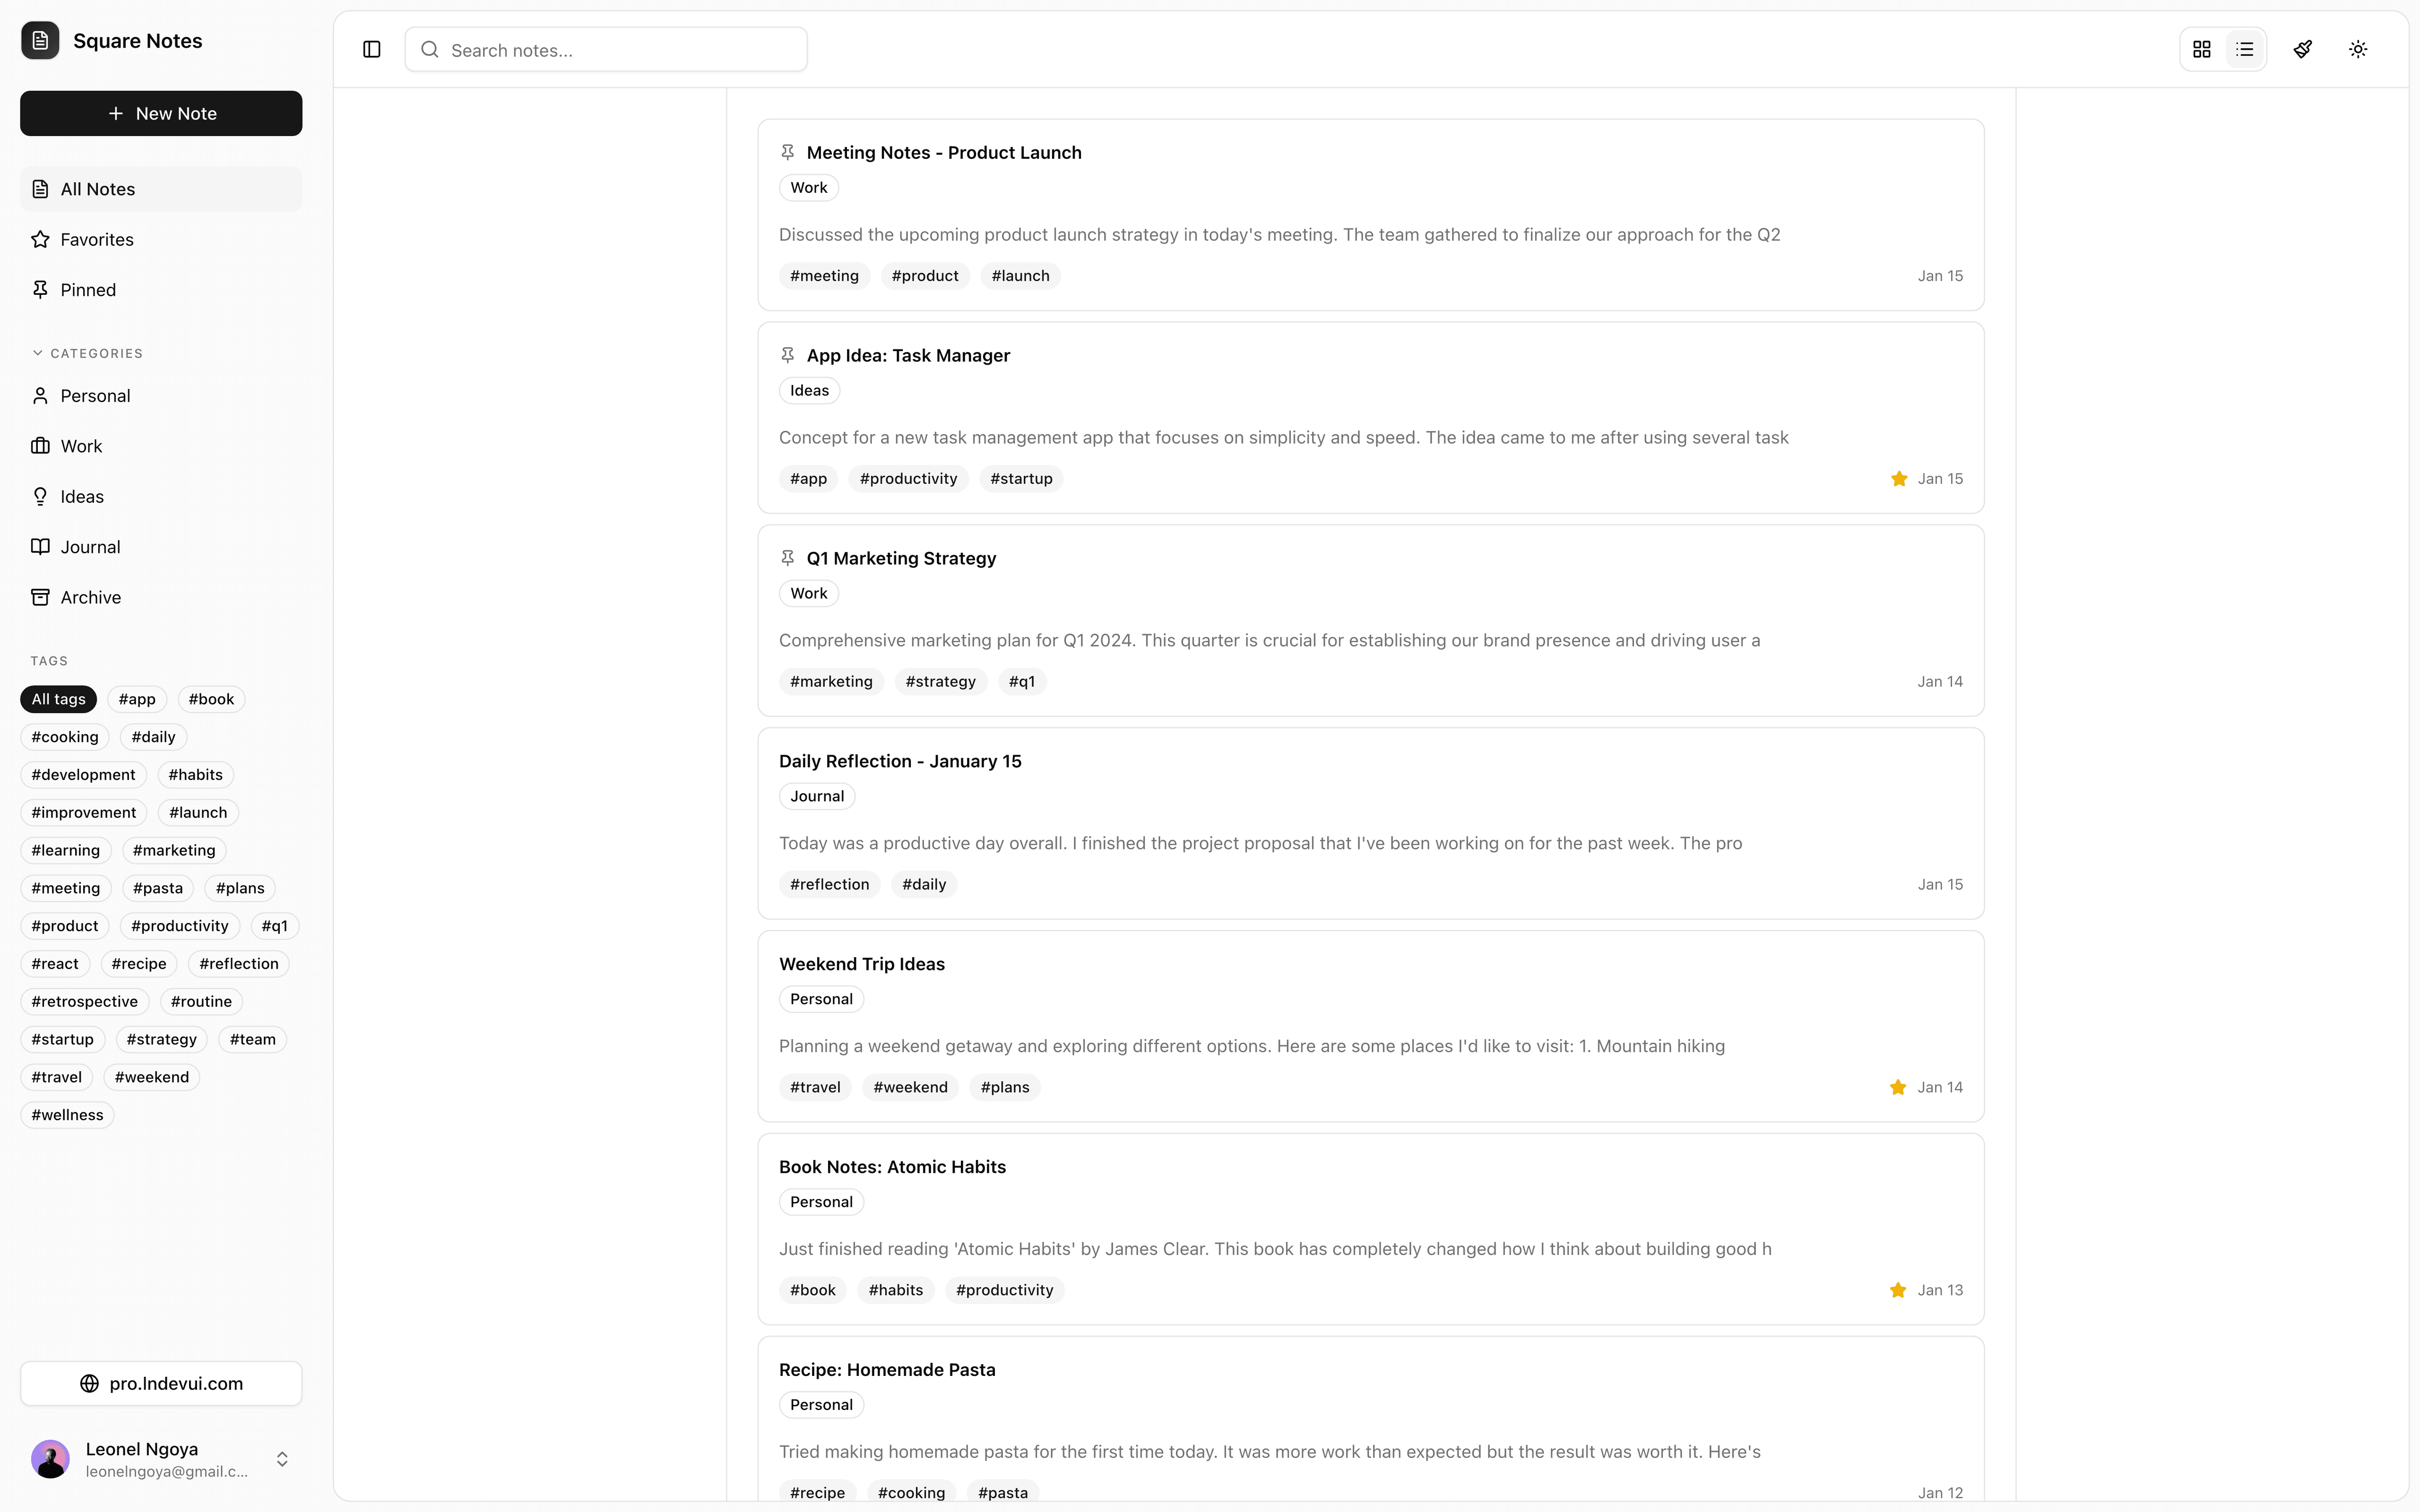Filter by #react tag

[55, 964]
